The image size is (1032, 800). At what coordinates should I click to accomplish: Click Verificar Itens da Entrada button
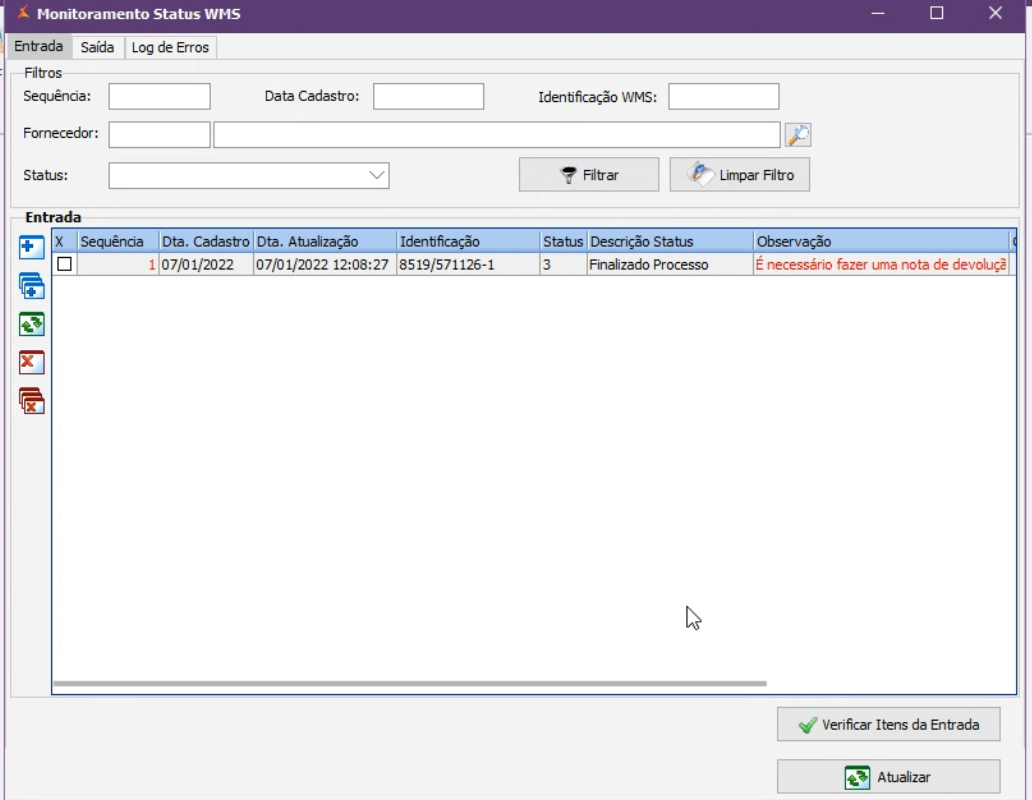[889, 724]
